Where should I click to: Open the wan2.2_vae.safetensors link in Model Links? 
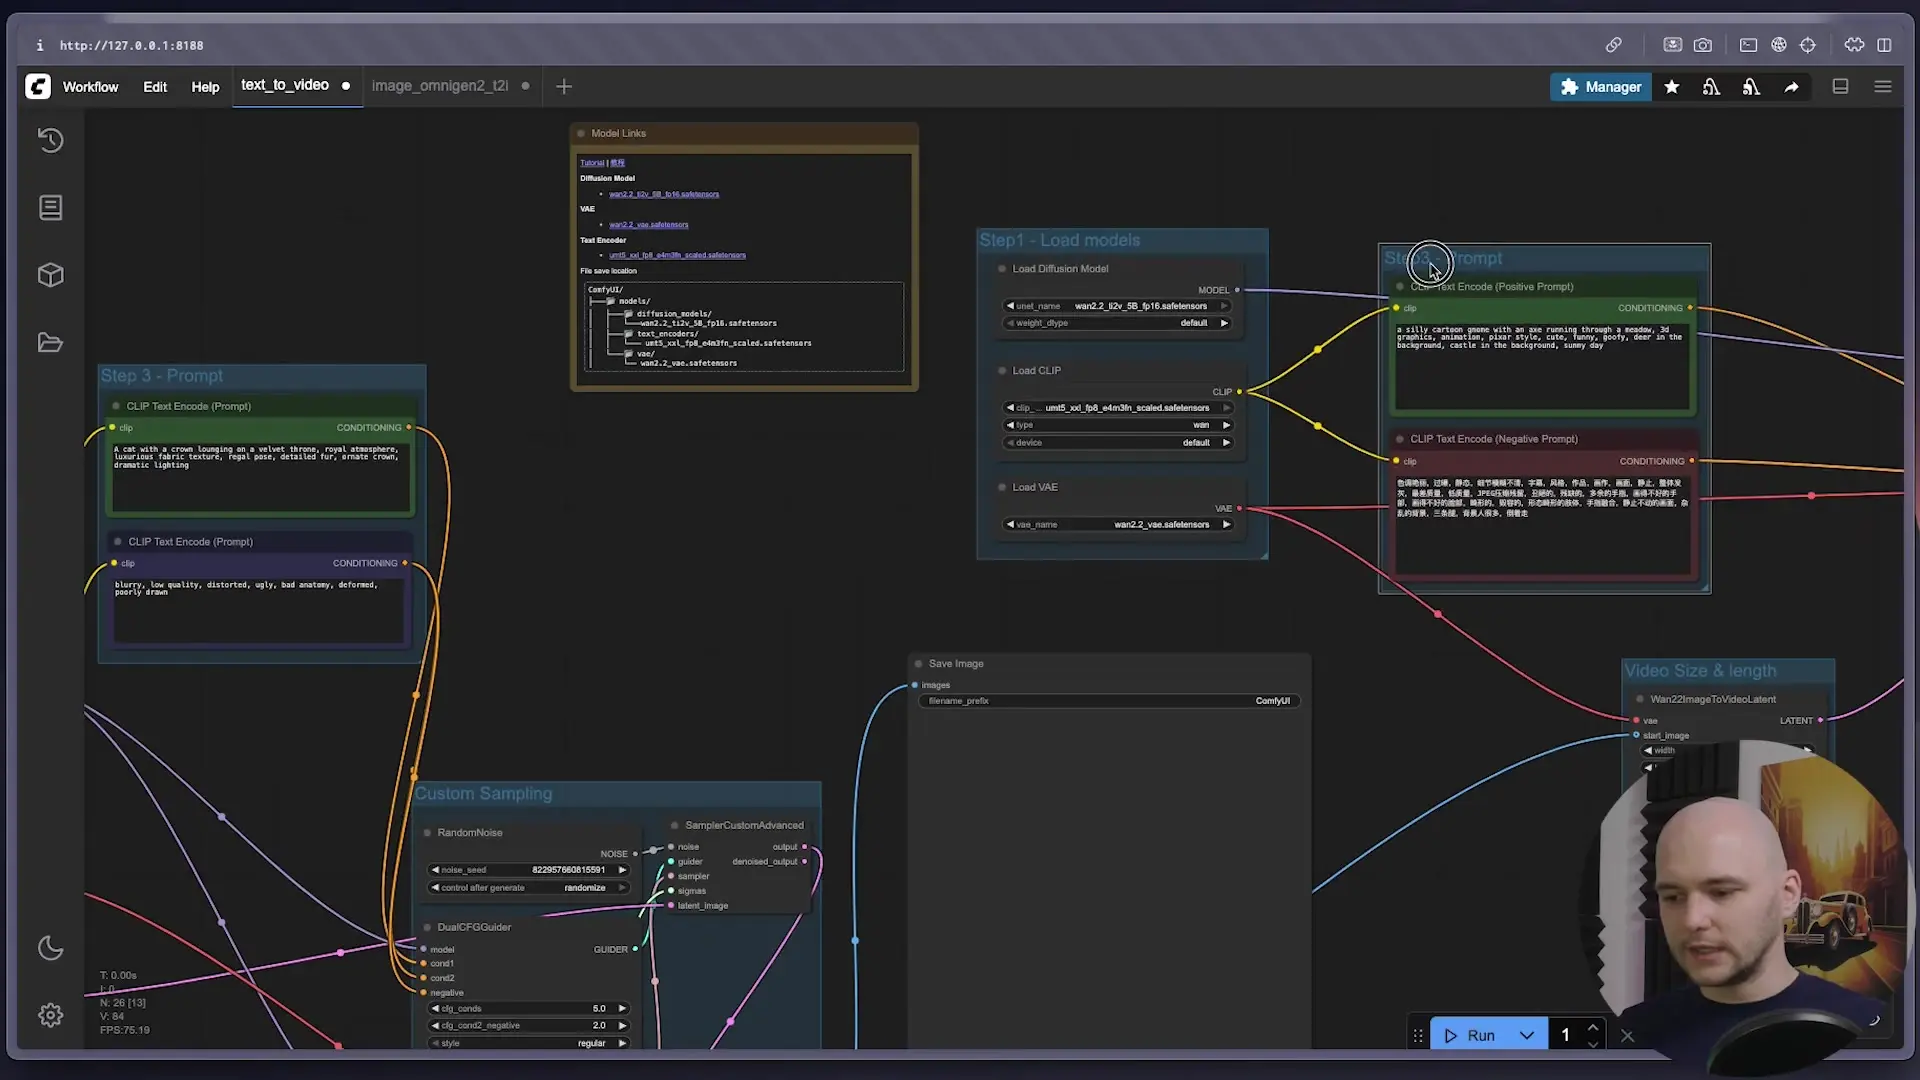649,225
